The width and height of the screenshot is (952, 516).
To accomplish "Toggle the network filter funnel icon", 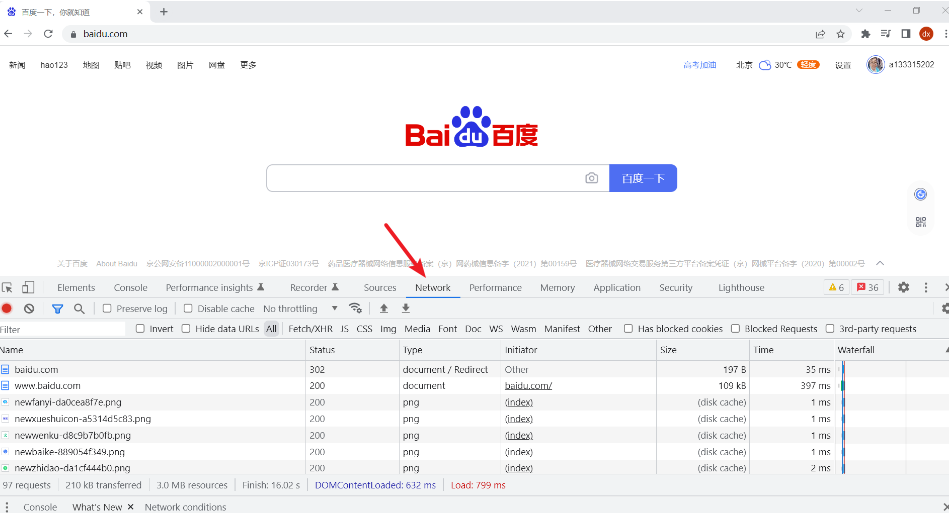I will 58,308.
